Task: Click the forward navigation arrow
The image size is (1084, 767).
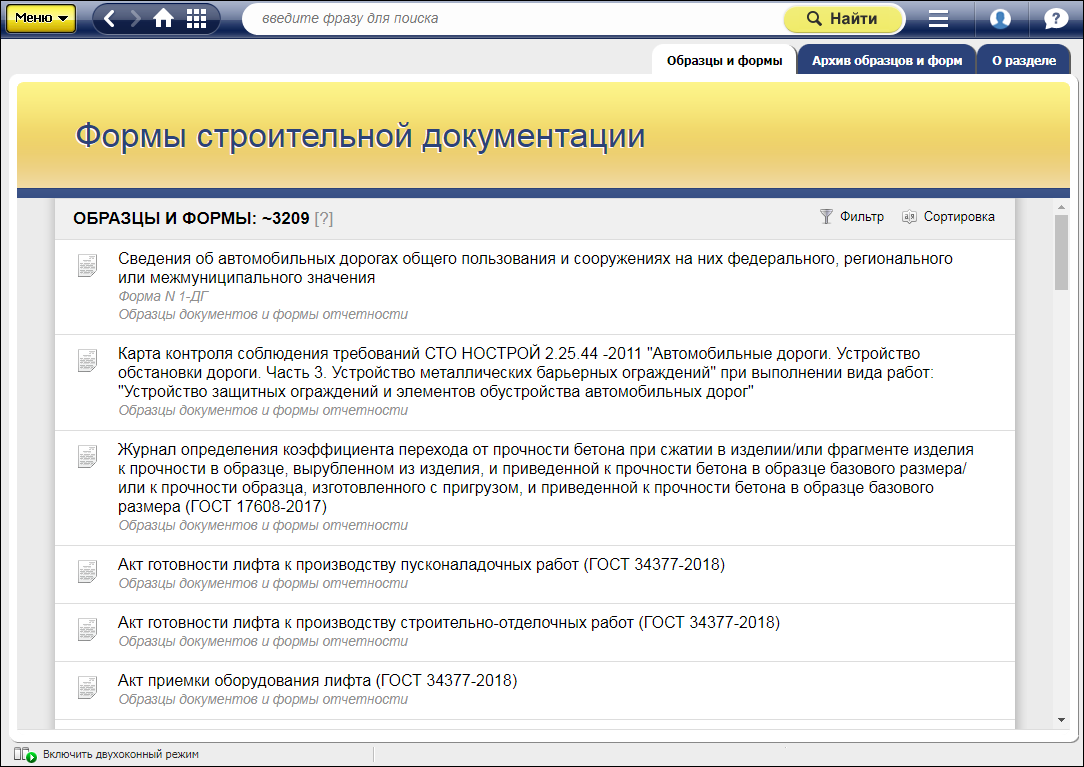Action: (x=135, y=19)
